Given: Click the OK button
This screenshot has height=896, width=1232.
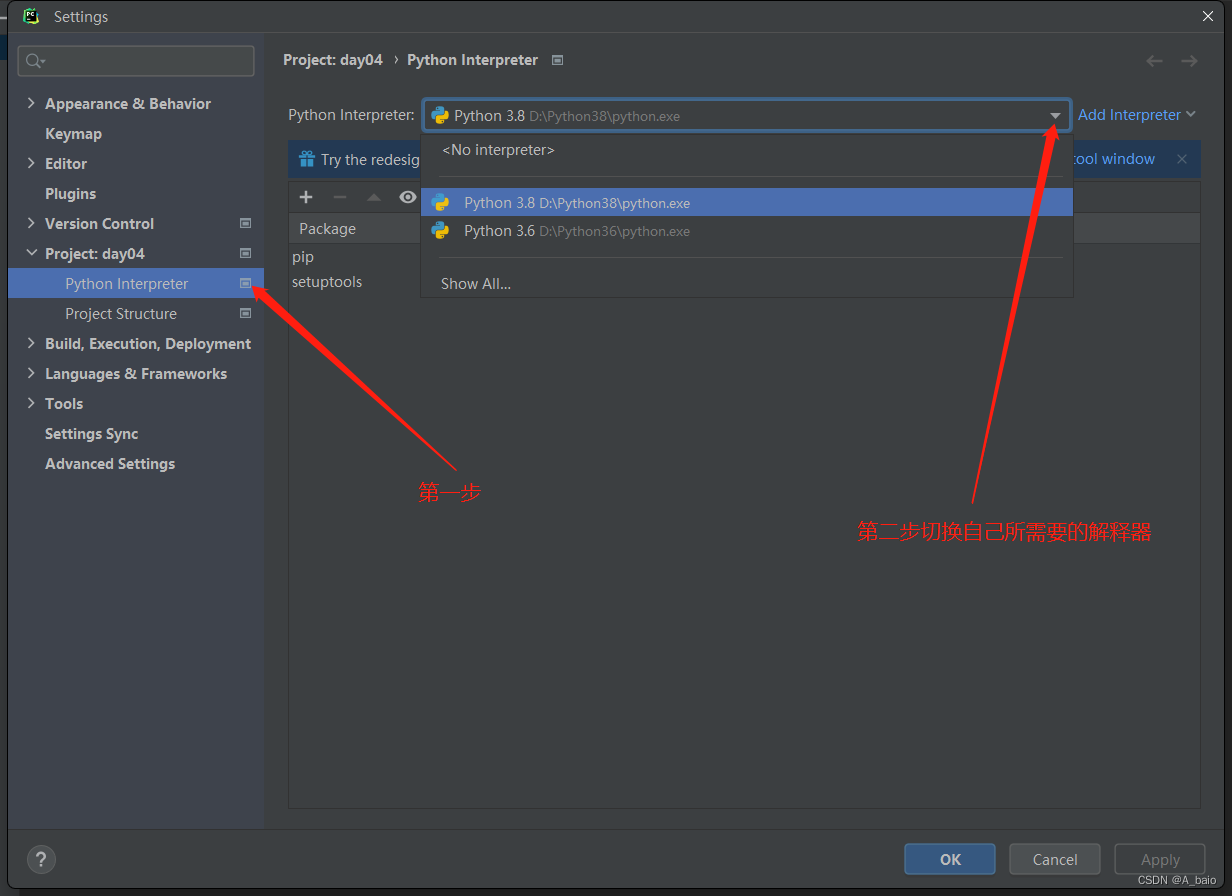Looking at the screenshot, I should pos(950,859).
